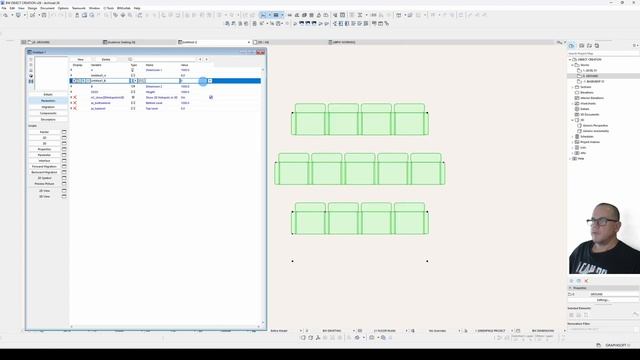Open the value dropdown arrow in selected row
The width and height of the screenshot is (640, 360).
(210, 81)
